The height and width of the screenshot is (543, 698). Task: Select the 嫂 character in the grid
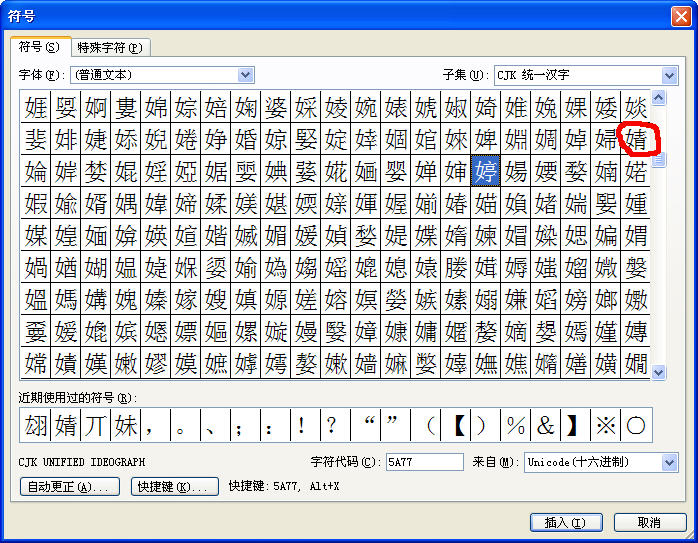(x=216, y=299)
